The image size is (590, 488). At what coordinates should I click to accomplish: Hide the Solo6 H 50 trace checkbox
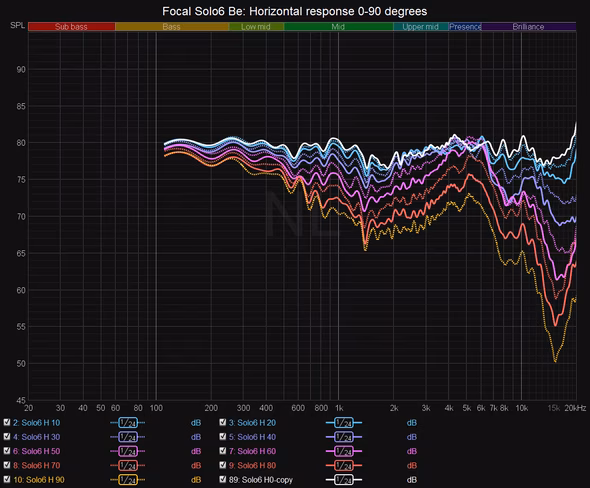point(7,451)
